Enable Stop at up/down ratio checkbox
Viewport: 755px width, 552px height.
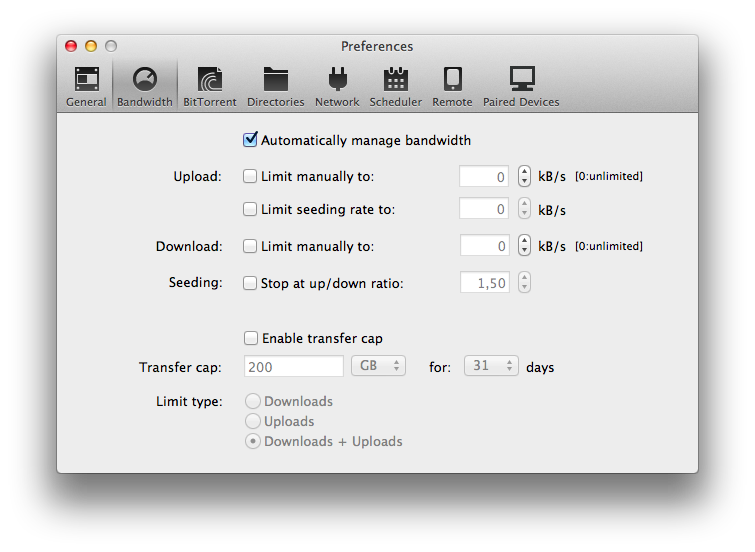pyautogui.click(x=250, y=283)
